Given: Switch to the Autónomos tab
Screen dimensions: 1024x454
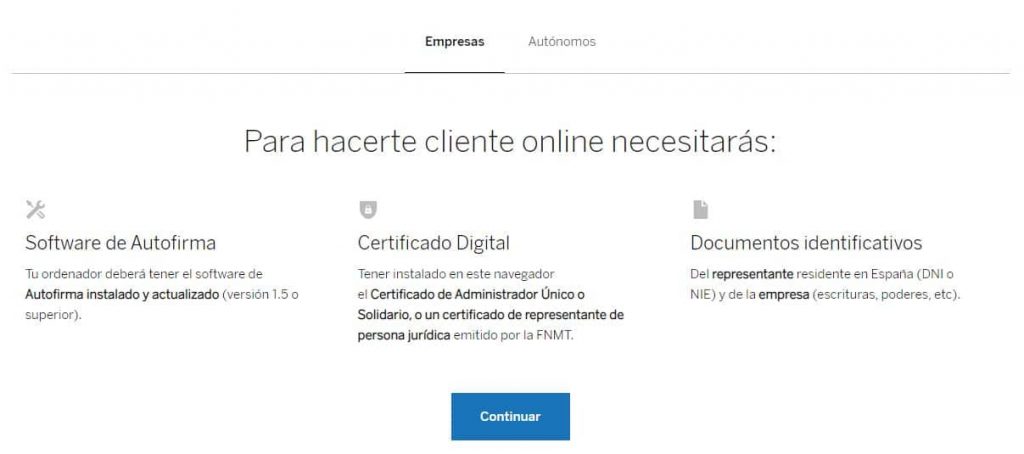Looking at the screenshot, I should tap(562, 42).
